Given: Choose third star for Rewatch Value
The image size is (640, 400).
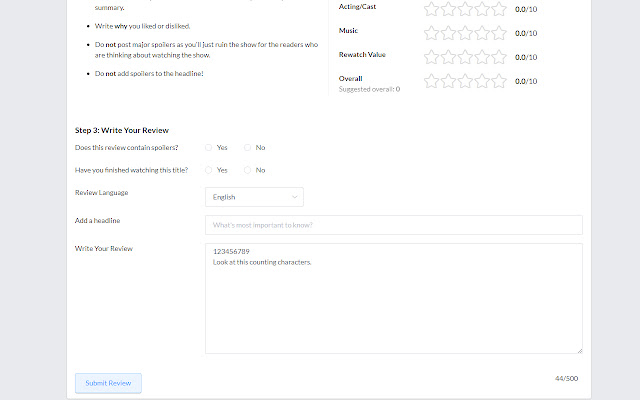Looking at the screenshot, I should click(x=465, y=57).
